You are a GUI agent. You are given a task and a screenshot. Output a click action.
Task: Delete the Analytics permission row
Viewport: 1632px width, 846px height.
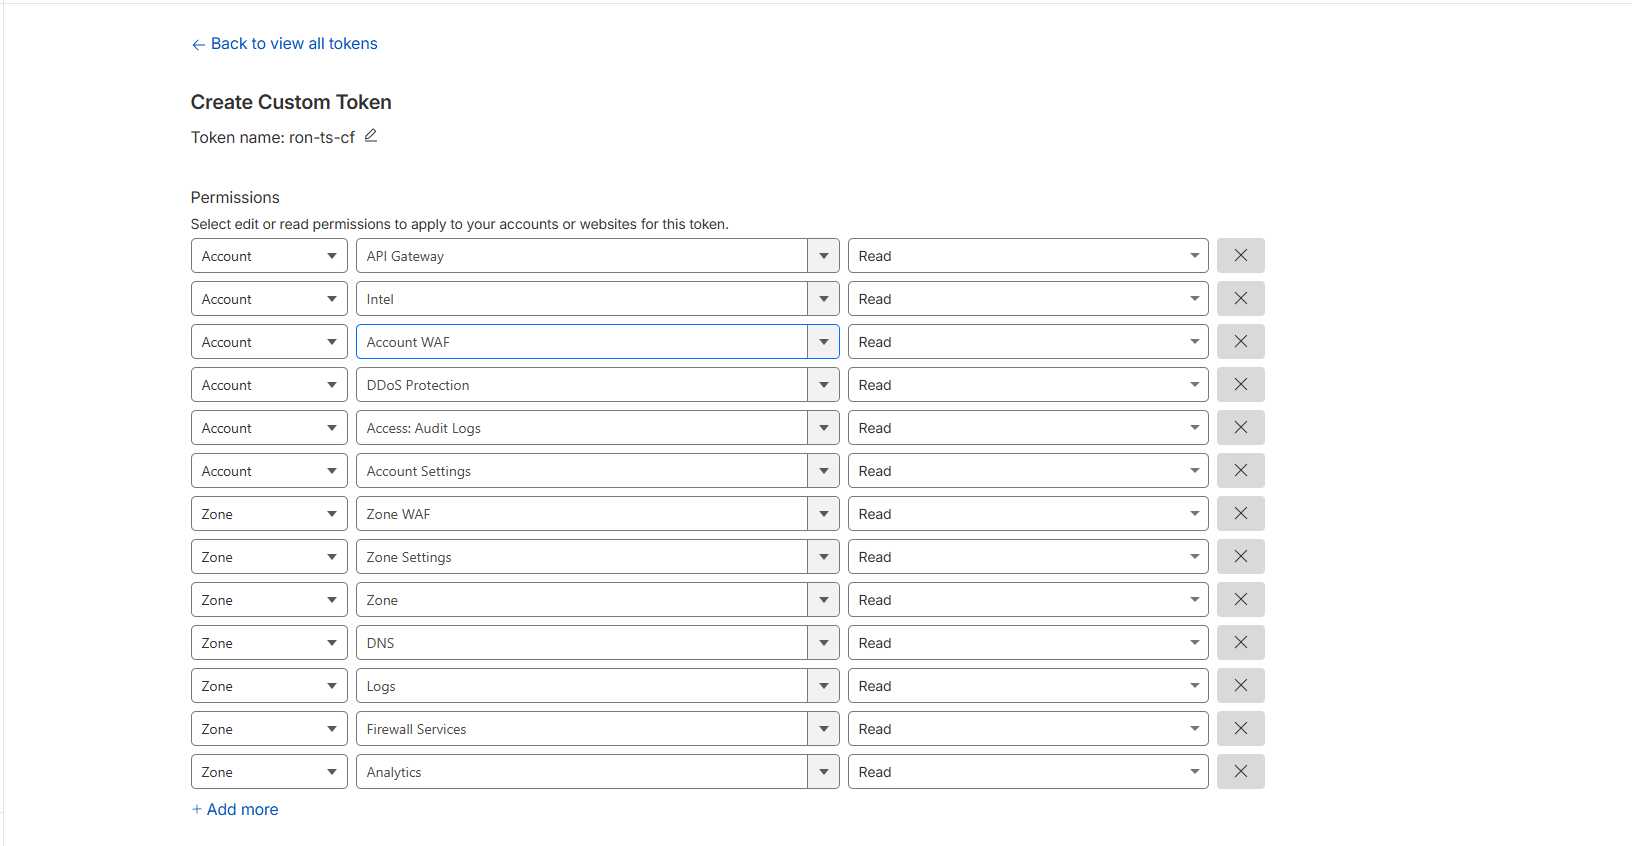pos(1240,772)
